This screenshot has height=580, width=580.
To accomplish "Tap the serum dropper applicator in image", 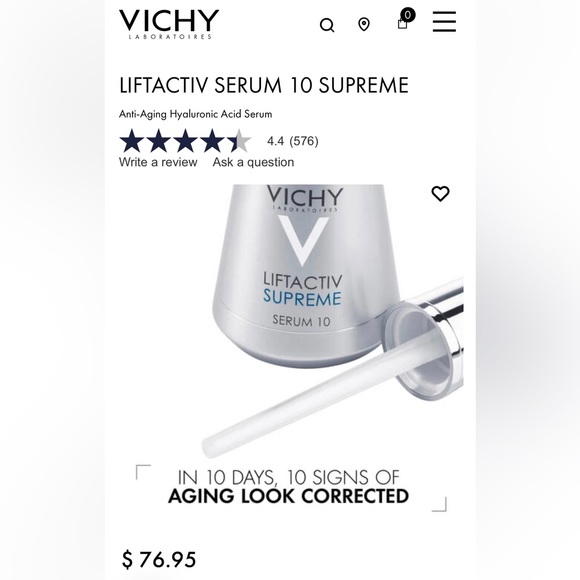I will (333, 370).
